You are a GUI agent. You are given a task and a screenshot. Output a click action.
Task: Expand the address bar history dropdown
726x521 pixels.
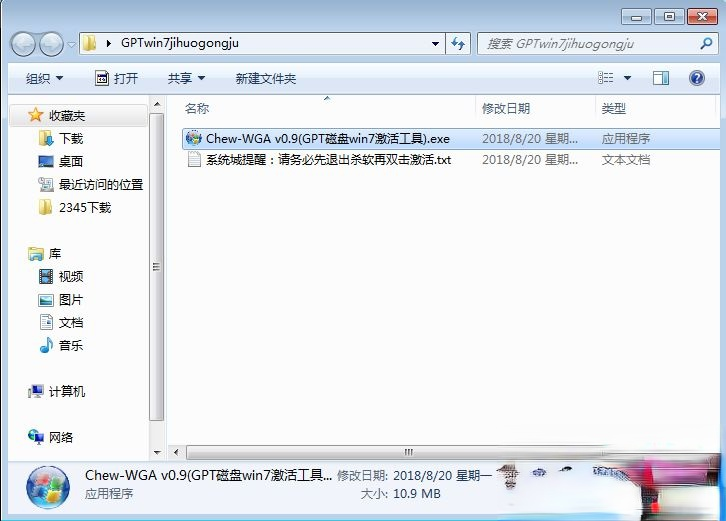click(x=435, y=44)
